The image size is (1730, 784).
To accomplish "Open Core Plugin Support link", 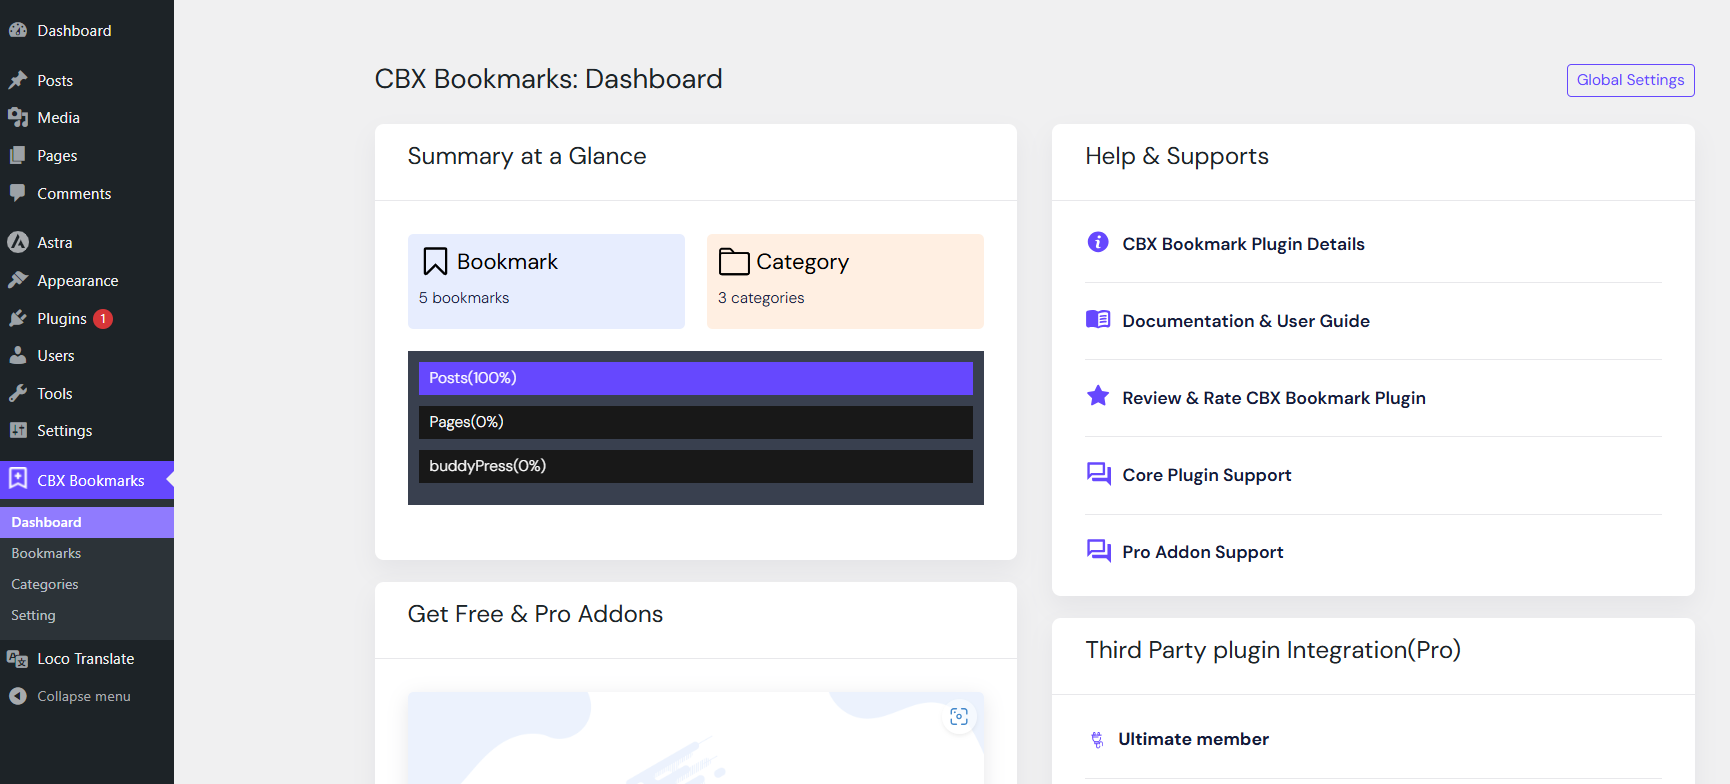I will [1207, 475].
